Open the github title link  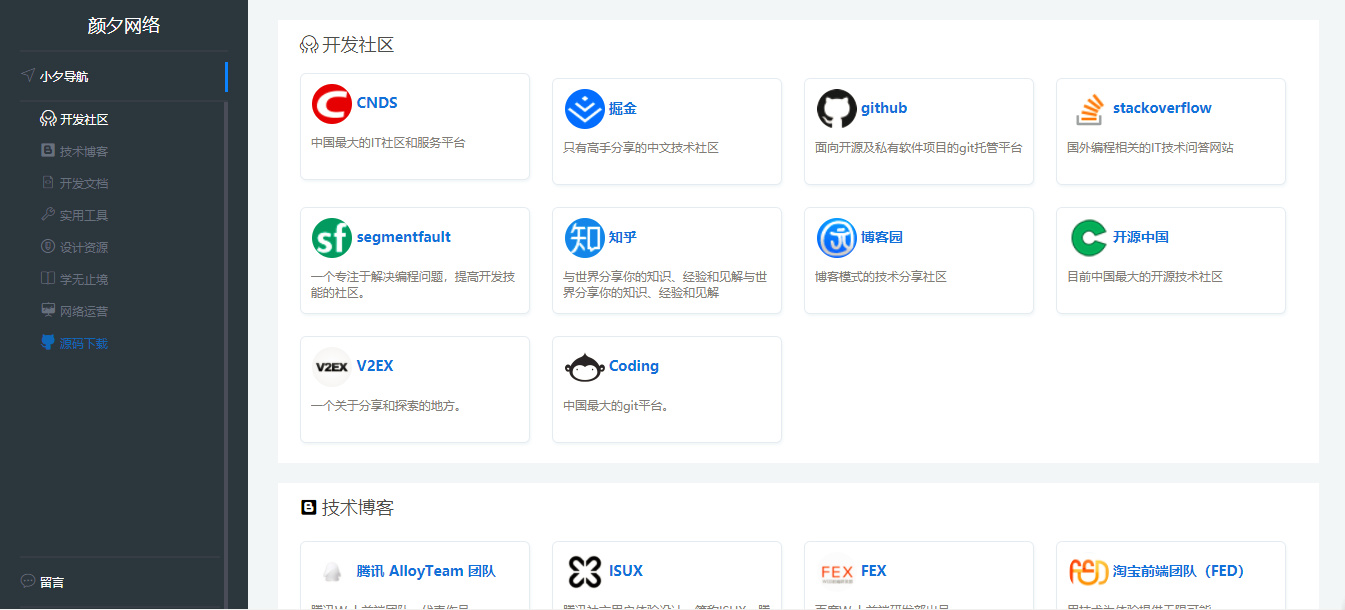pos(884,108)
